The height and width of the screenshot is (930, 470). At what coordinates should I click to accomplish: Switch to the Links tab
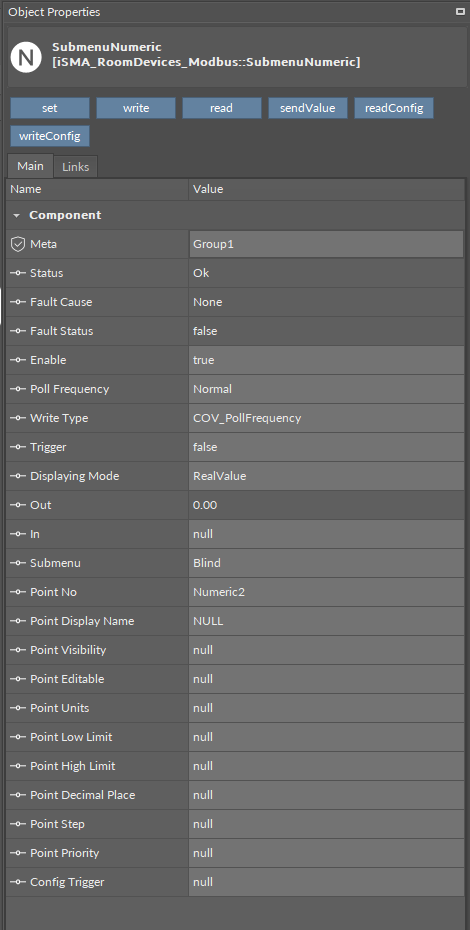[x=76, y=167]
